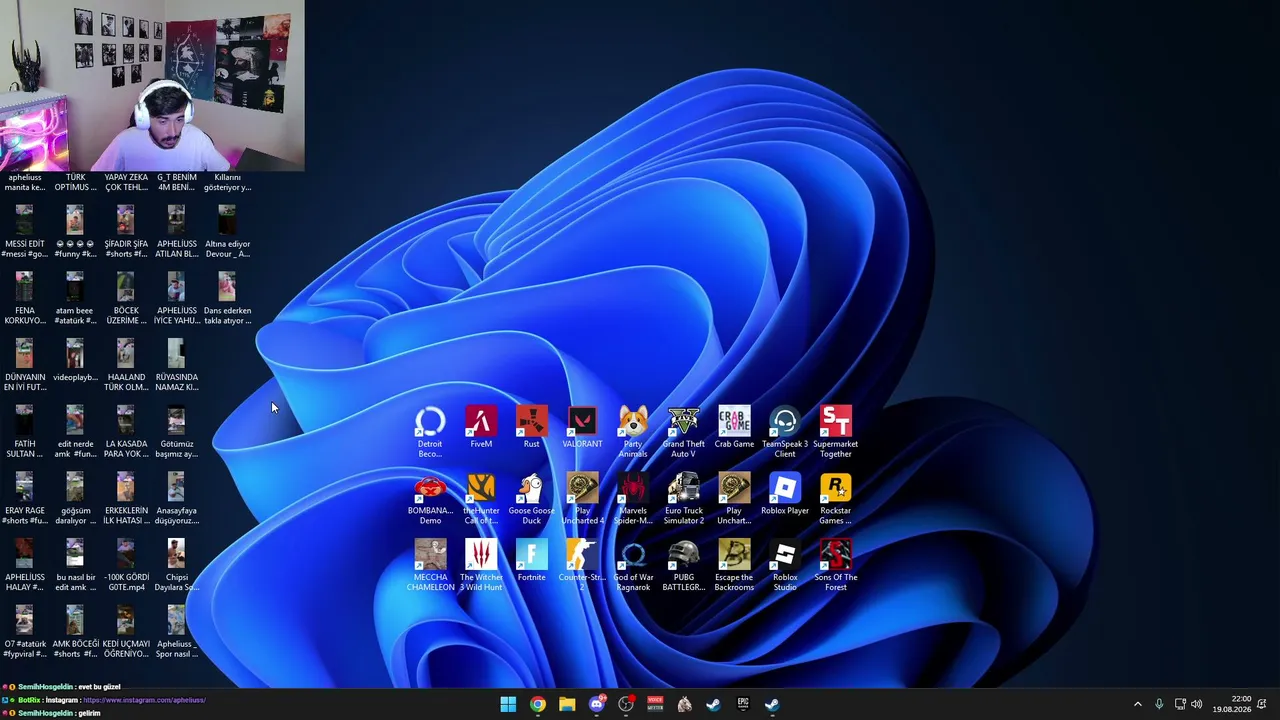The width and height of the screenshot is (1280, 720).
Task: Select the APHELIUSS ATILAN video file
Action: pyautogui.click(x=177, y=232)
